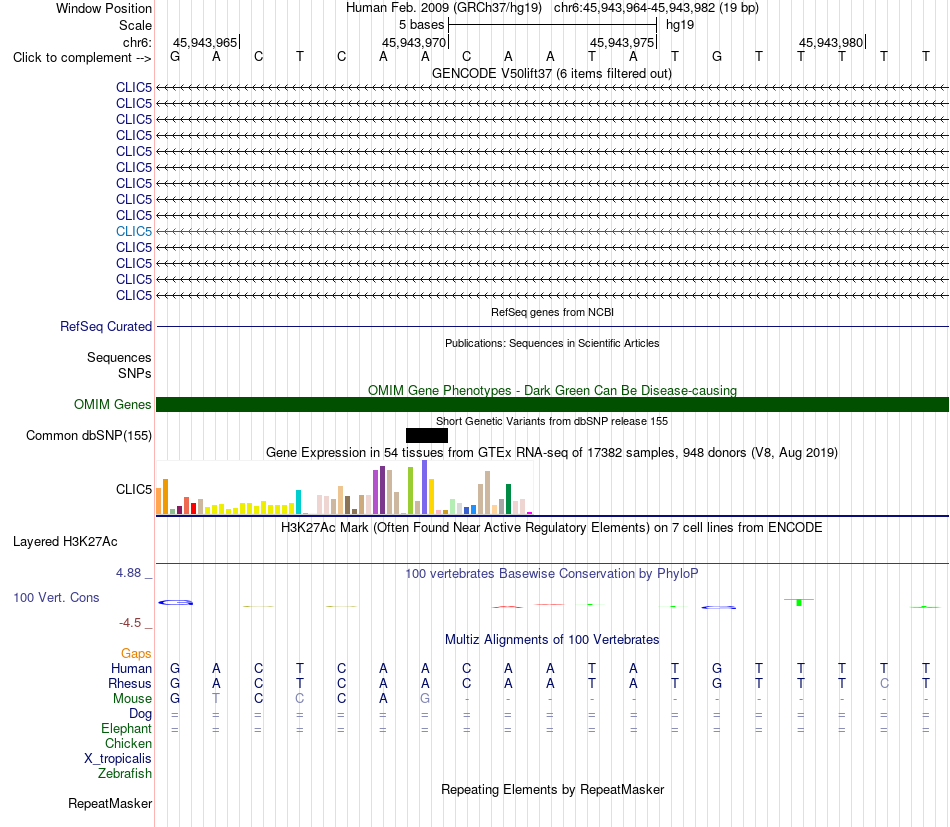Viewport: 950px width, 827px height.
Task: Click the Rhesus alignment row label
Action: (130, 683)
